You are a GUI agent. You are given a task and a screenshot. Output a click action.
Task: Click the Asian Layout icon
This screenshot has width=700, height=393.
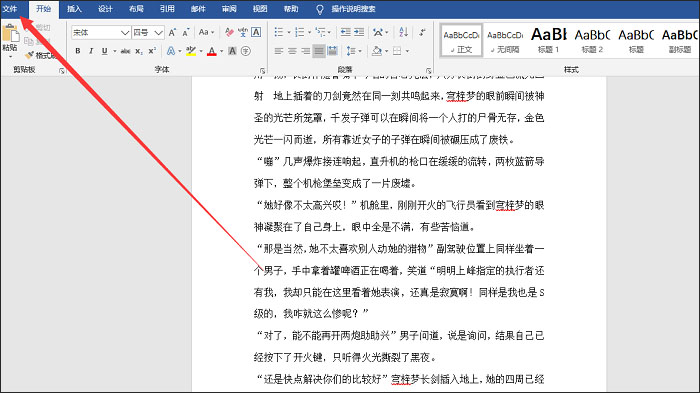(x=378, y=32)
